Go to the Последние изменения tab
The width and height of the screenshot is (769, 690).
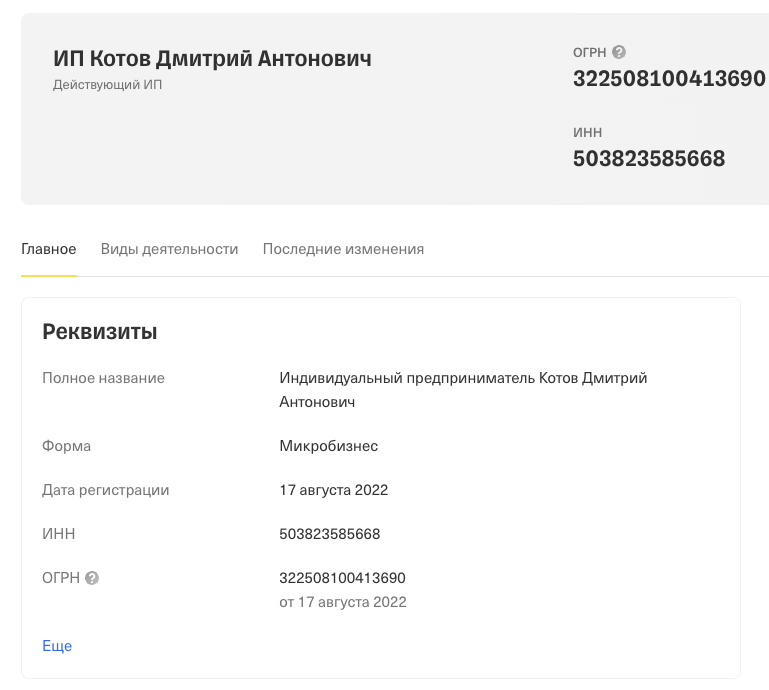coord(343,249)
